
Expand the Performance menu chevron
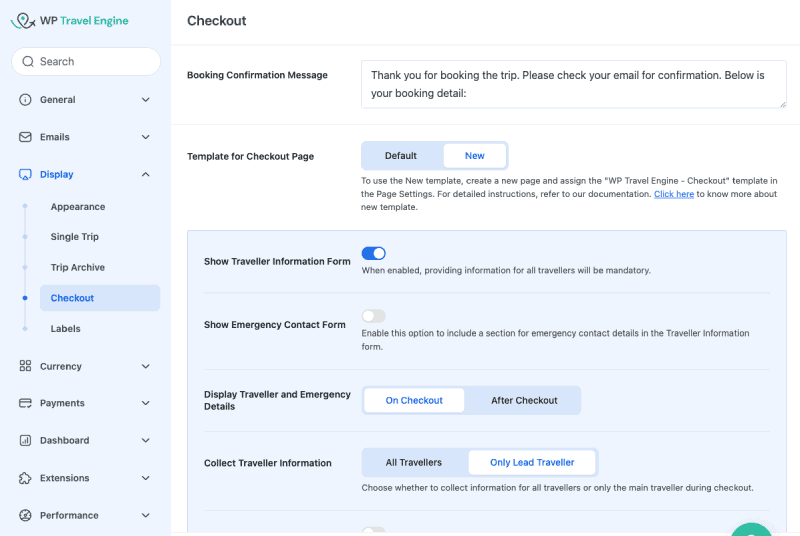[145, 515]
